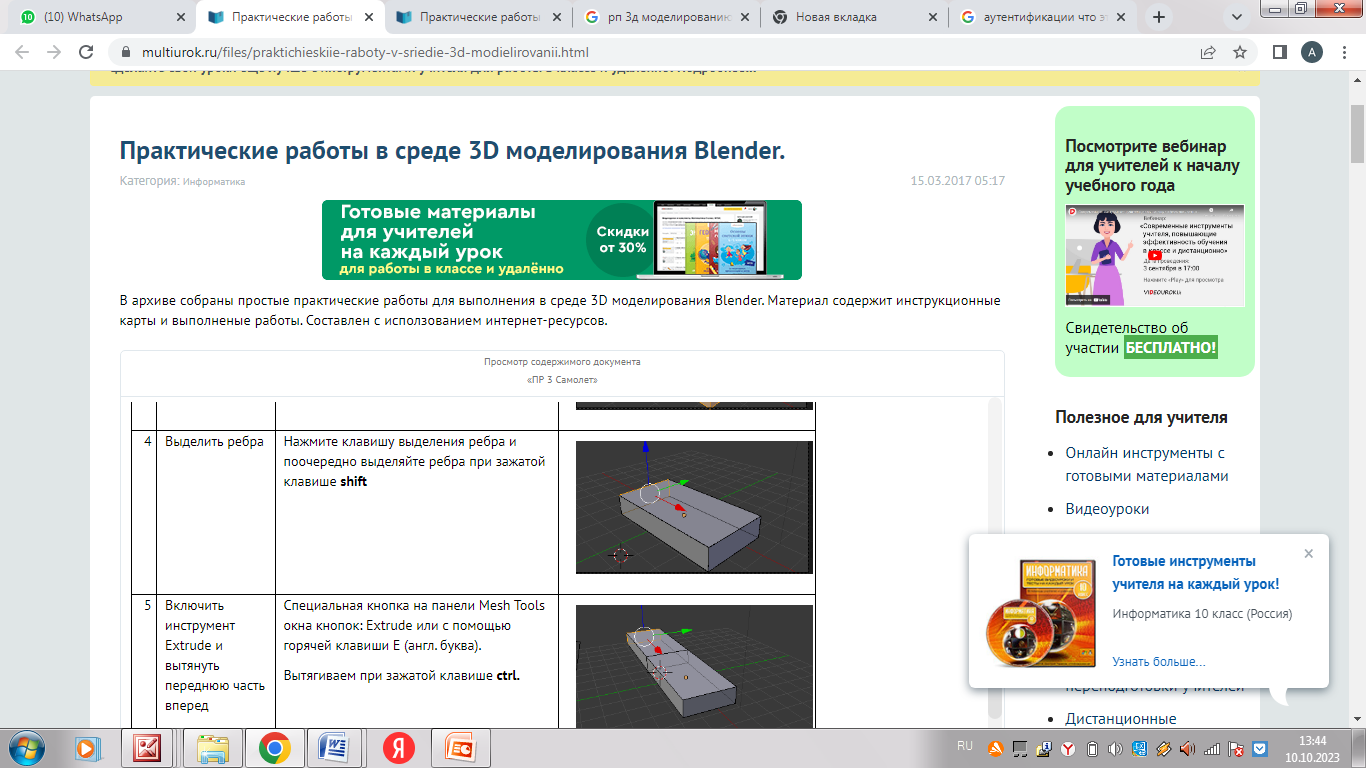This screenshot has height=768, width=1366.
Task: Click the Yandex tray icon
Action: 1068,748
